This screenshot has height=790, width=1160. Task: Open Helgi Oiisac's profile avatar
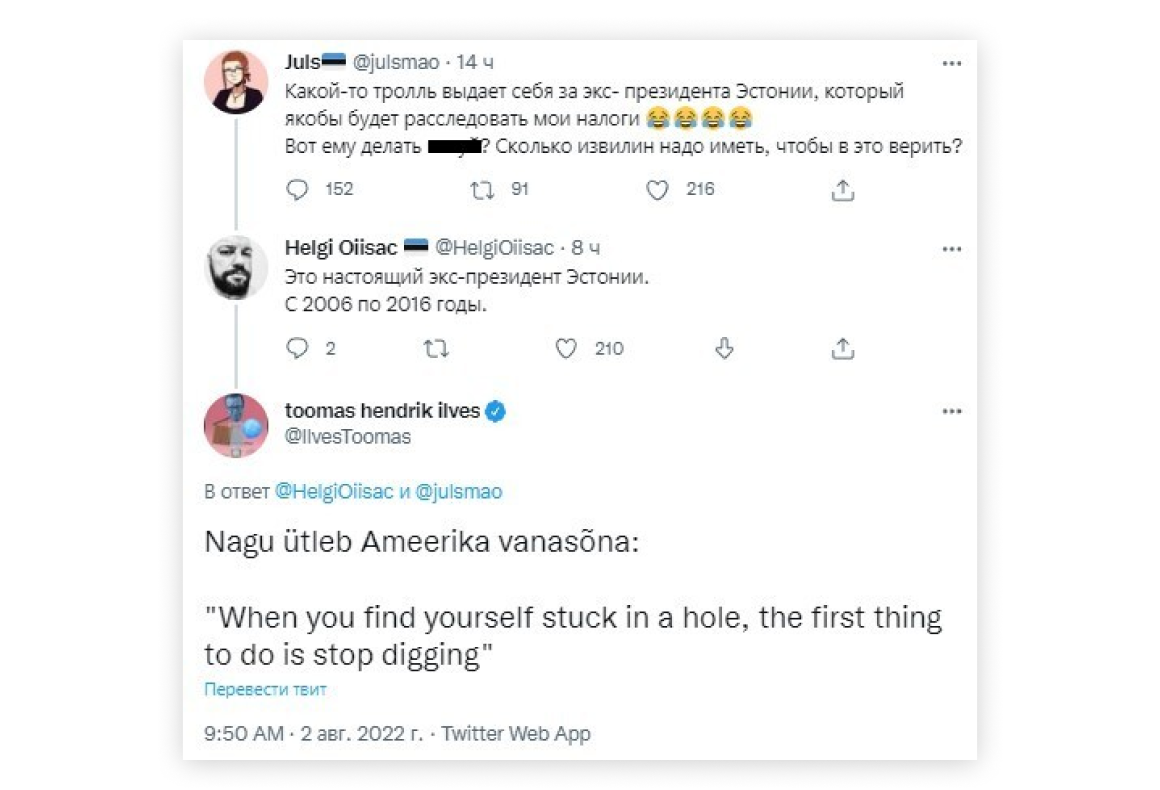(236, 268)
